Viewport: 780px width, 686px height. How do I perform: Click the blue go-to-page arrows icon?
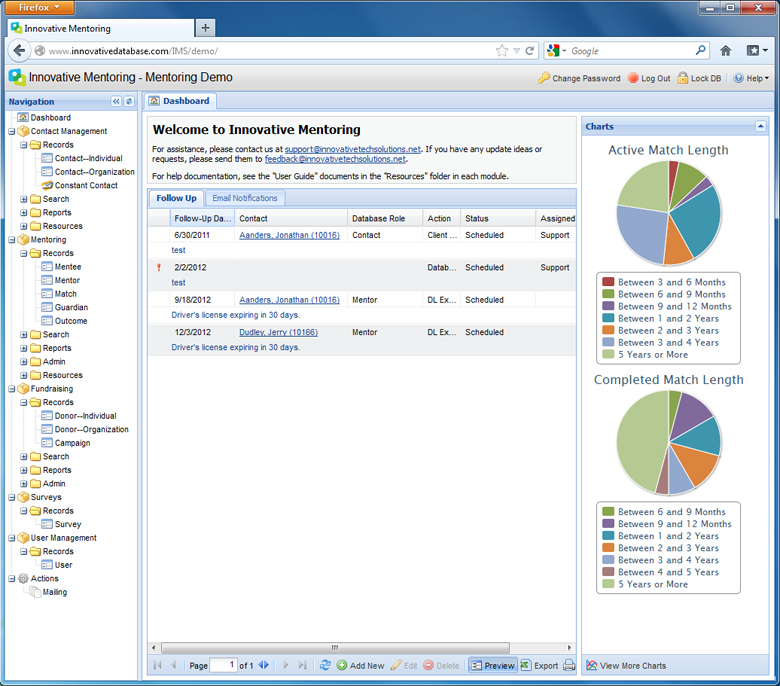tap(264, 665)
